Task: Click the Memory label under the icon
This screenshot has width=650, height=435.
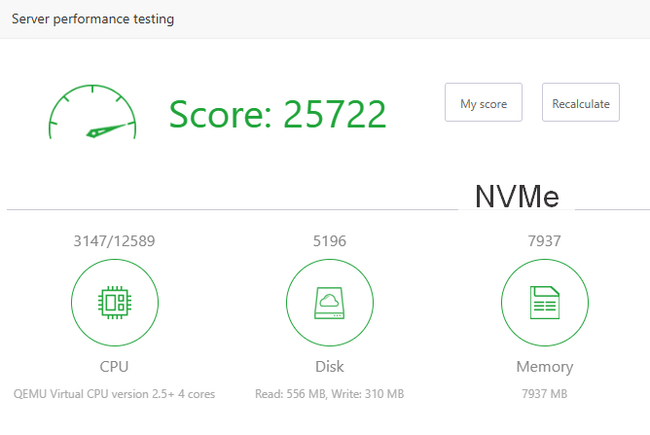Action: tap(544, 367)
